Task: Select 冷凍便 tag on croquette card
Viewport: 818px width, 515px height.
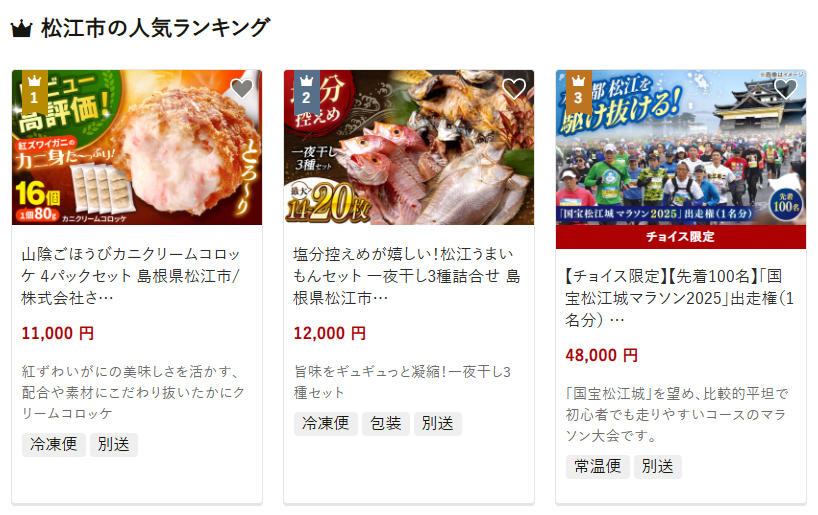Action: (x=54, y=445)
